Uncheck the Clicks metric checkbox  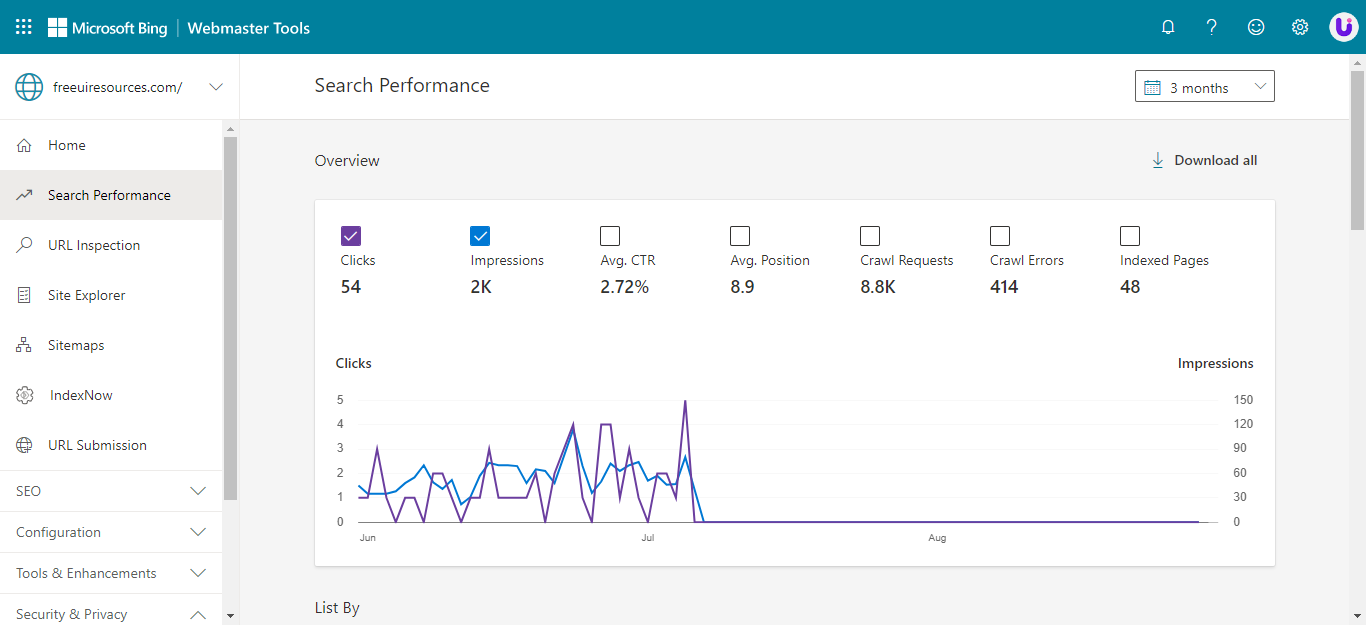pos(350,235)
